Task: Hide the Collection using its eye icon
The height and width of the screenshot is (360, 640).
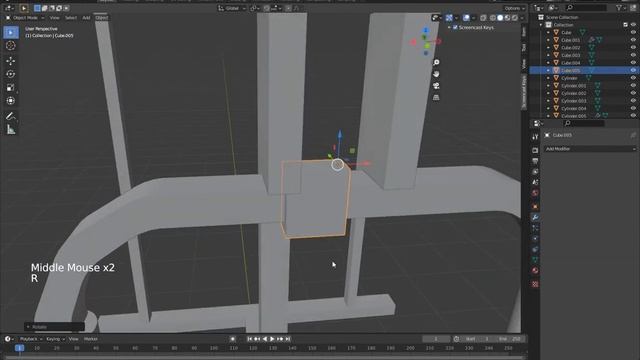Action: click(x=633, y=25)
